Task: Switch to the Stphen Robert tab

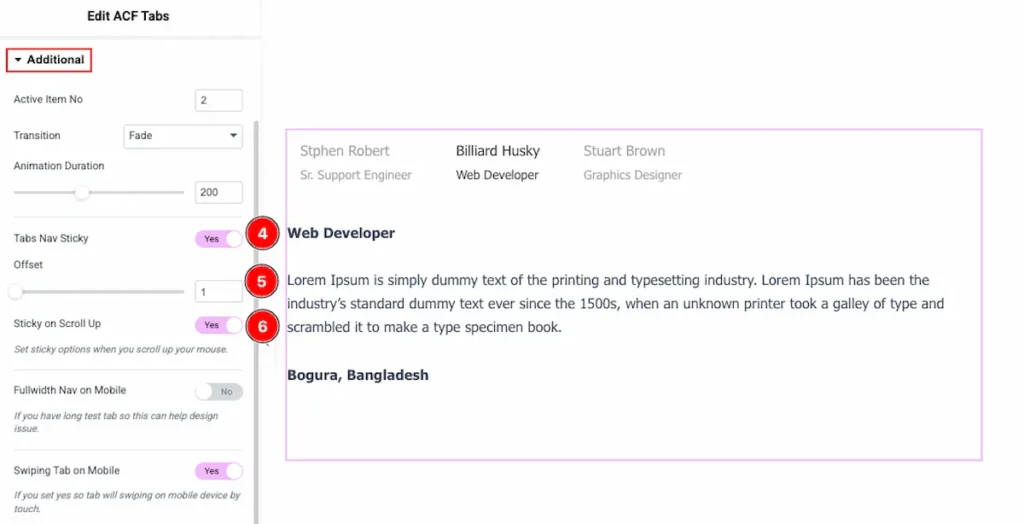Action: [345, 151]
